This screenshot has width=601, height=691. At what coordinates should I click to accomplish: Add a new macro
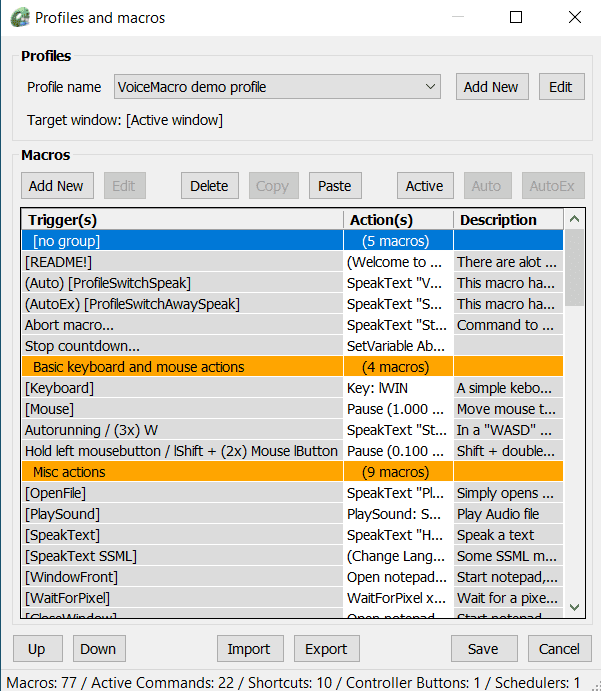(x=56, y=186)
